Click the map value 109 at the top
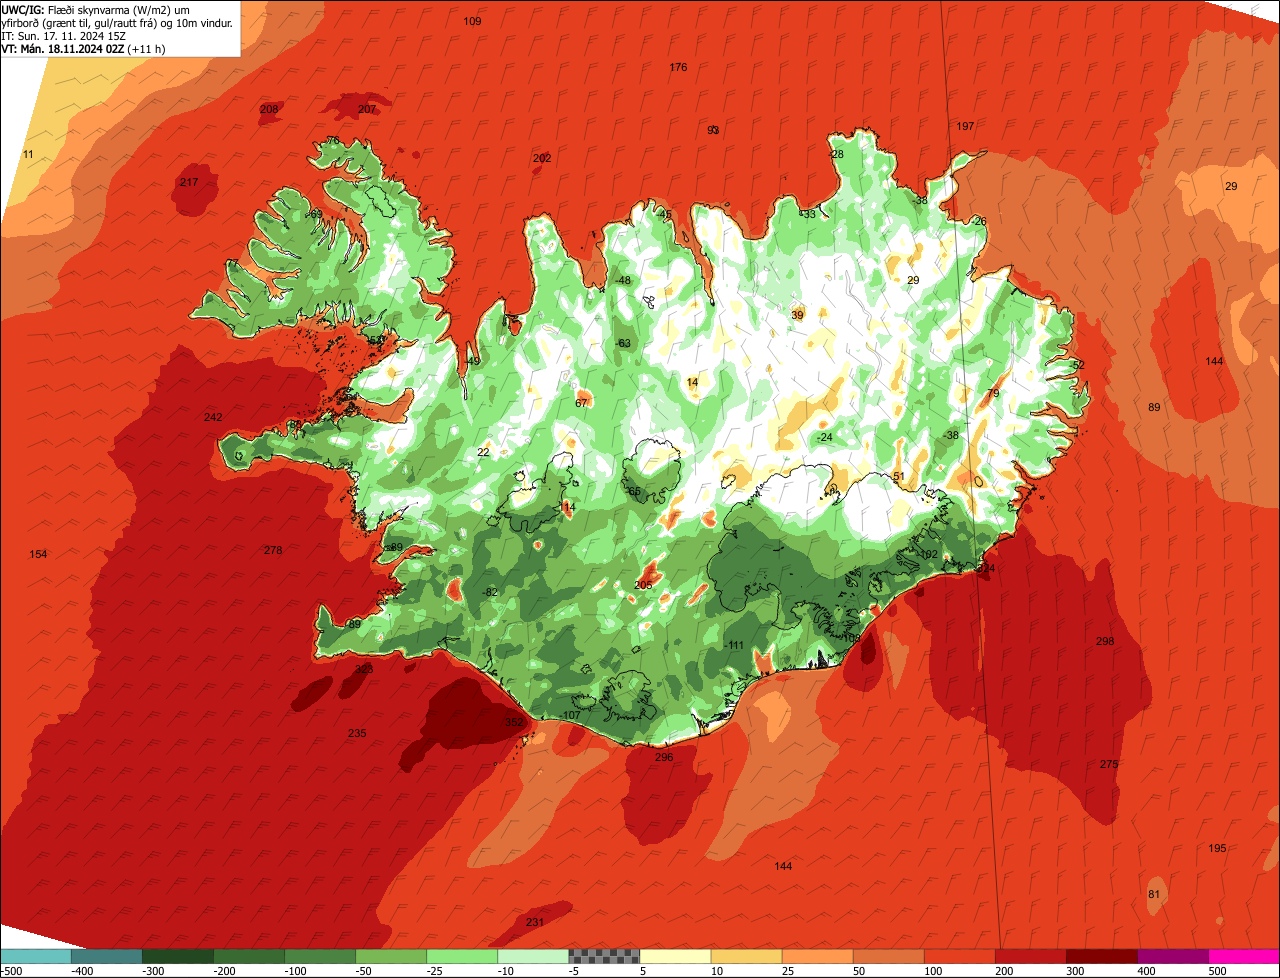The height and width of the screenshot is (978, 1280). coord(472,21)
